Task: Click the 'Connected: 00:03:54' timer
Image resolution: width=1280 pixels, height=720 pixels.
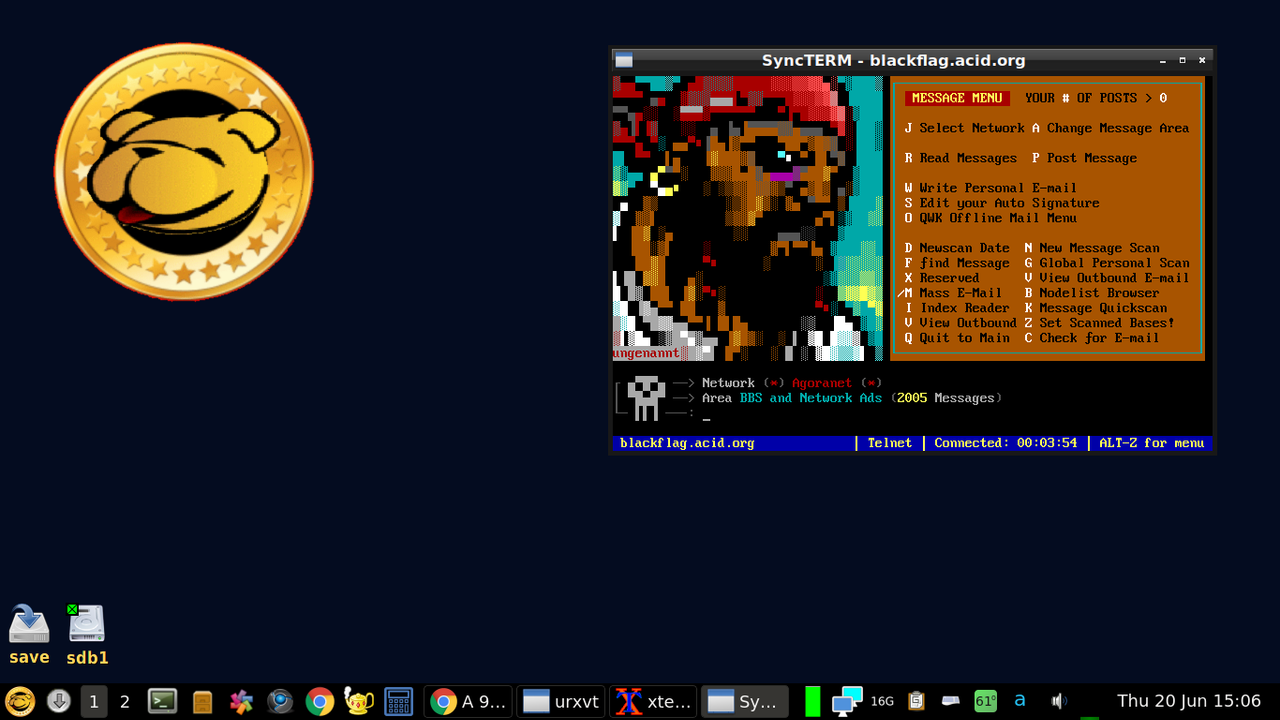Action: tap(1006, 443)
